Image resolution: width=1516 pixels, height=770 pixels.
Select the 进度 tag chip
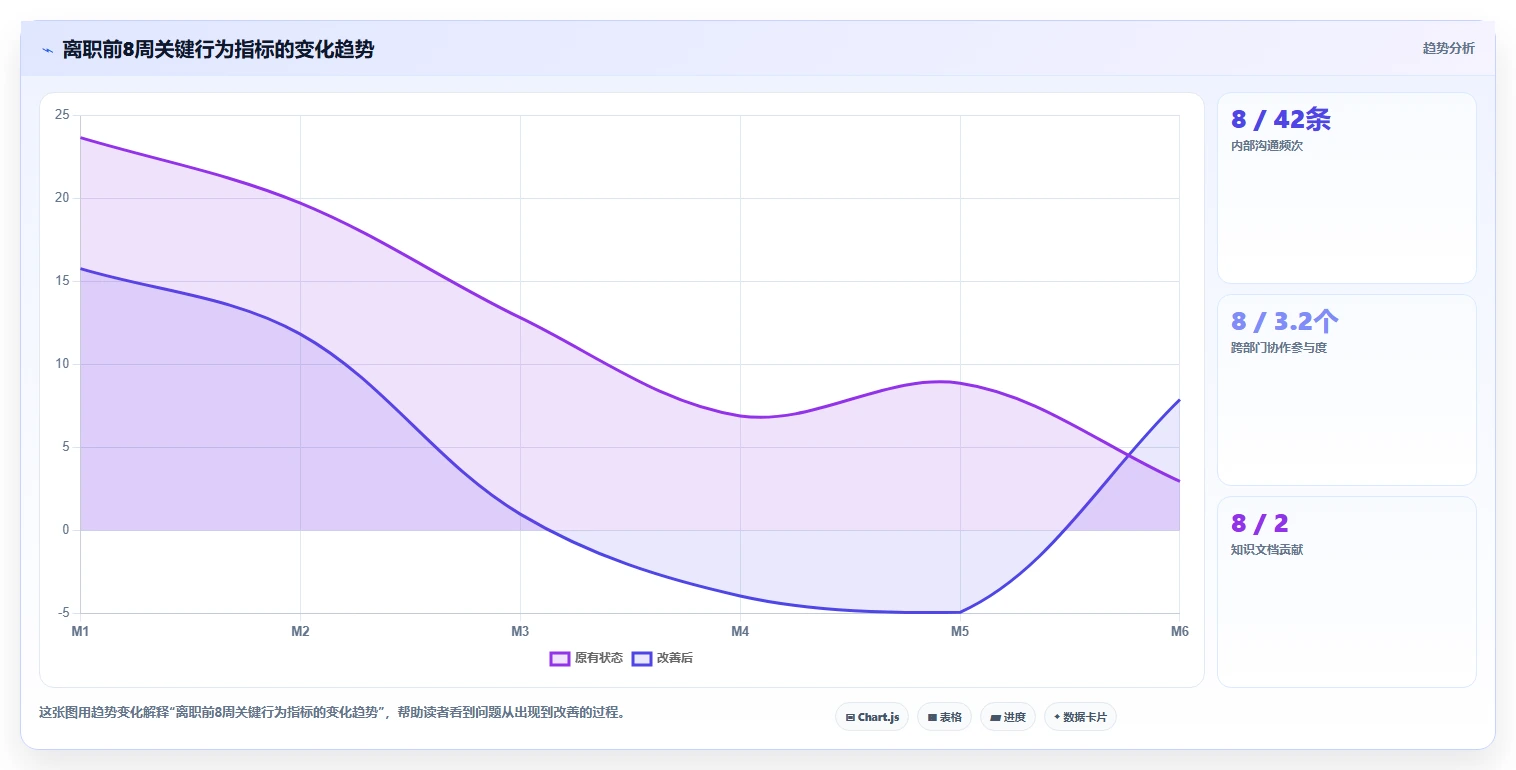coord(1008,717)
